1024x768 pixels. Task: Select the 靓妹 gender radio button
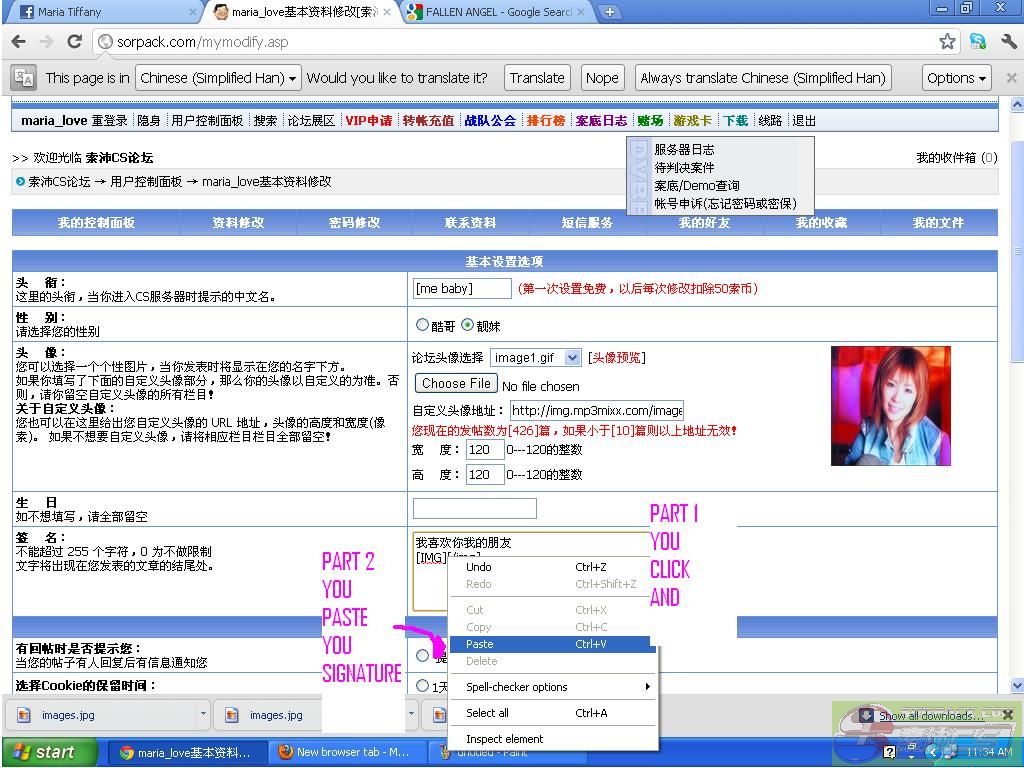coord(467,325)
